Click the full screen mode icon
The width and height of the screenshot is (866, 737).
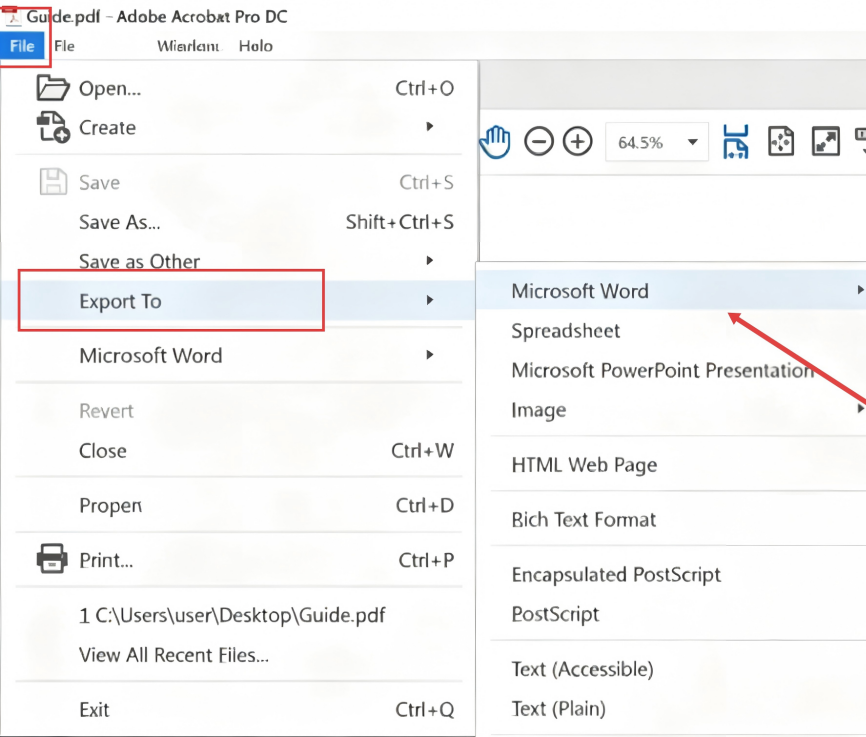coord(826,141)
